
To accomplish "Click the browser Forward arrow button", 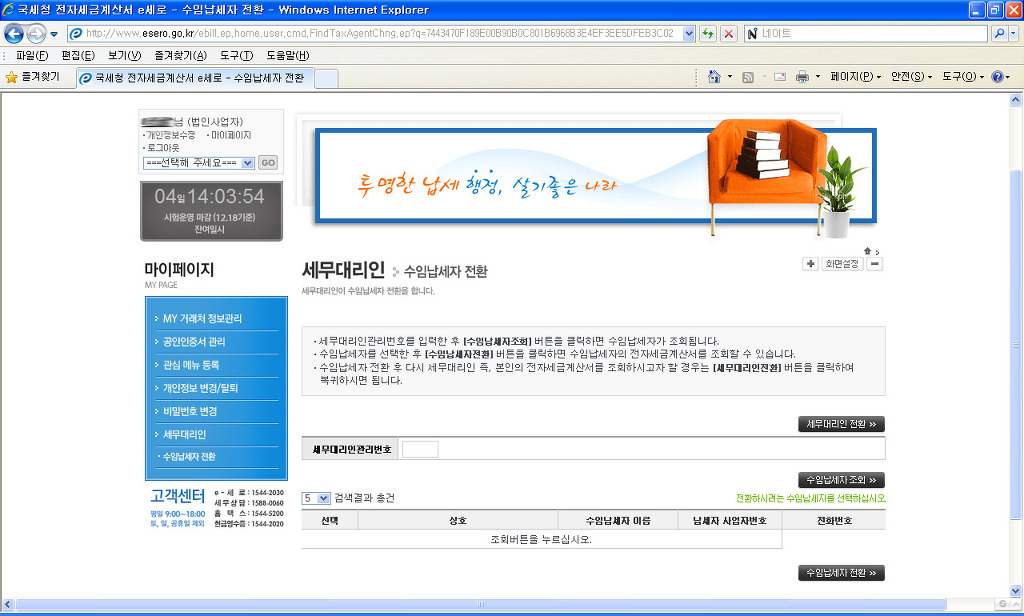I will (37, 33).
